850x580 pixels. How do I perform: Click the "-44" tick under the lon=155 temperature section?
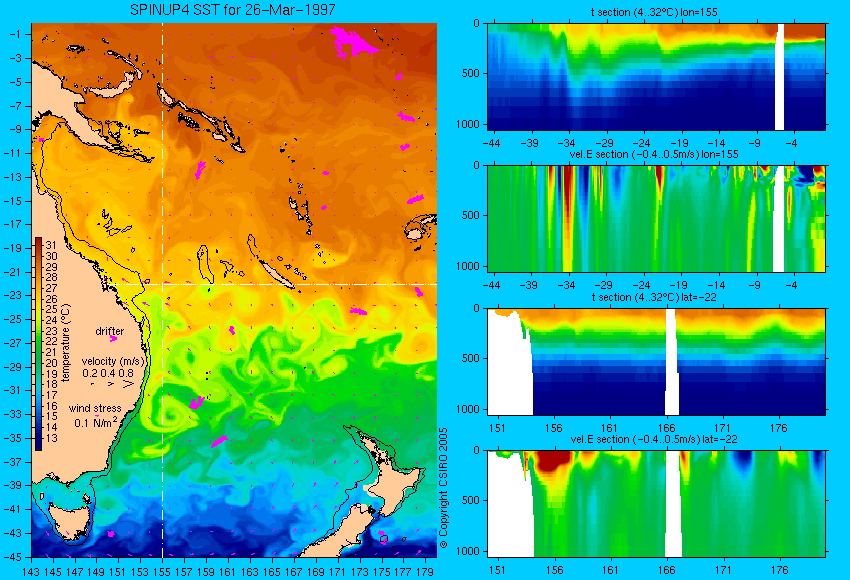pos(491,143)
